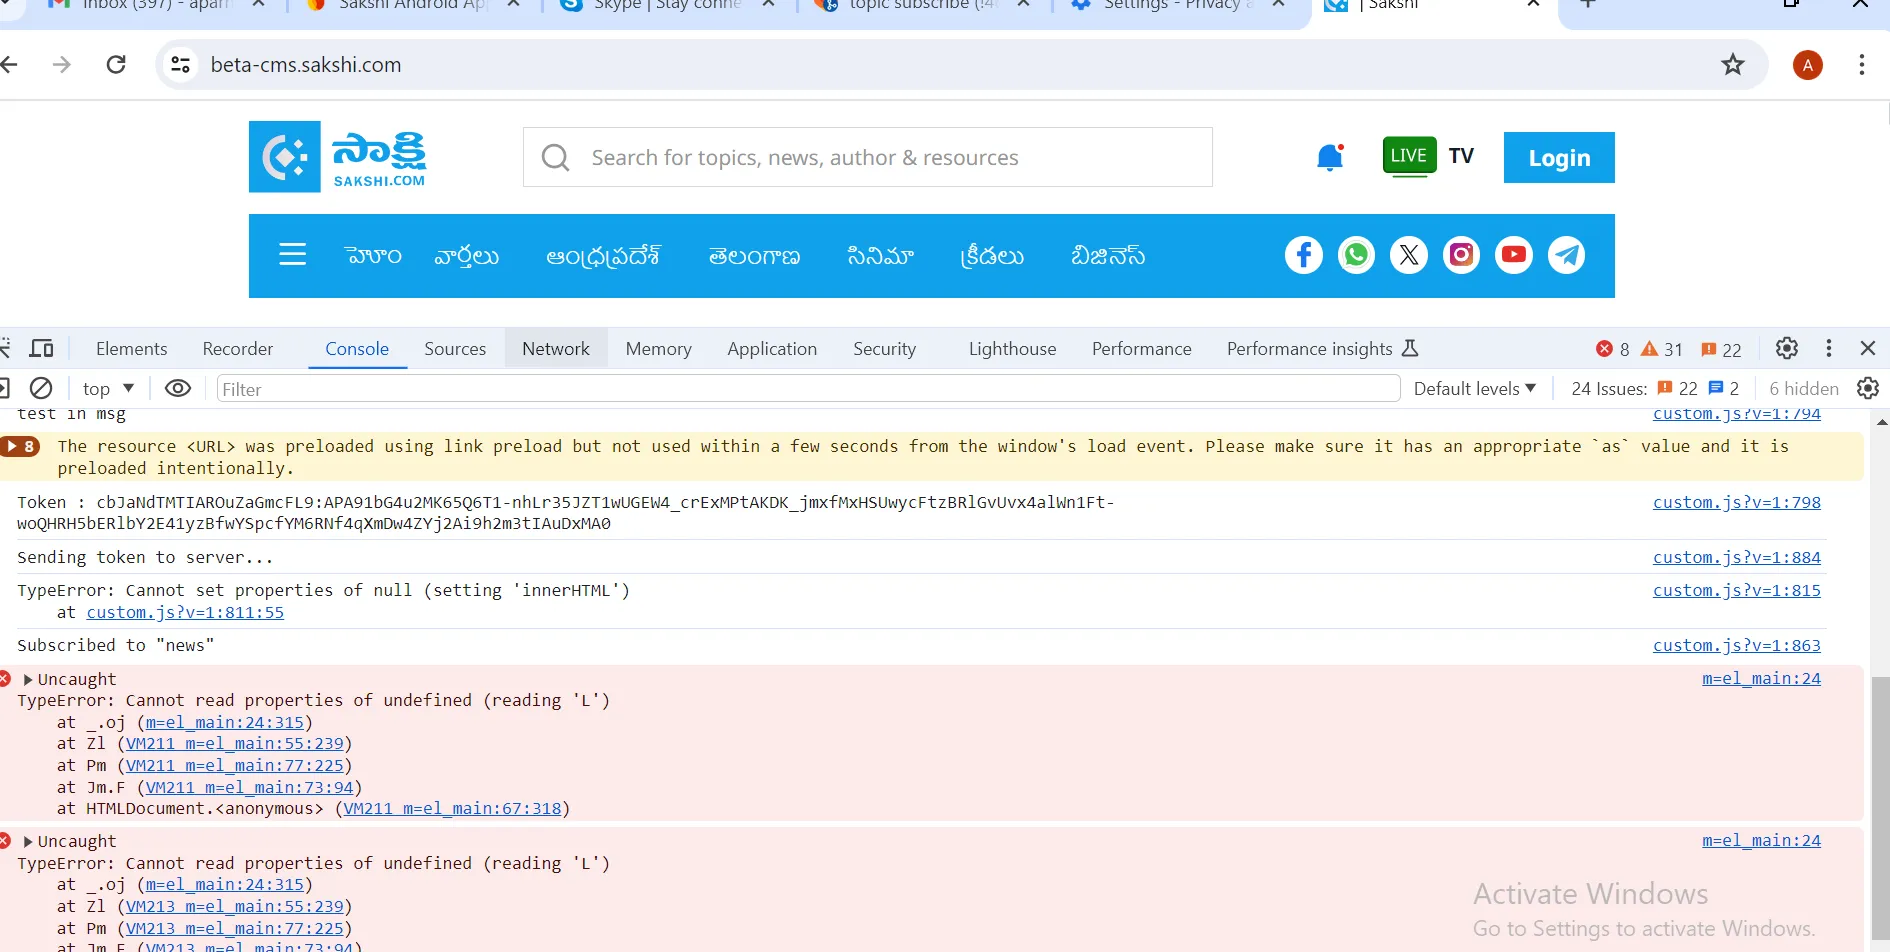Open VM211 m=el_main:55:239 stack link
This screenshot has height=952, width=1890.
click(x=235, y=743)
